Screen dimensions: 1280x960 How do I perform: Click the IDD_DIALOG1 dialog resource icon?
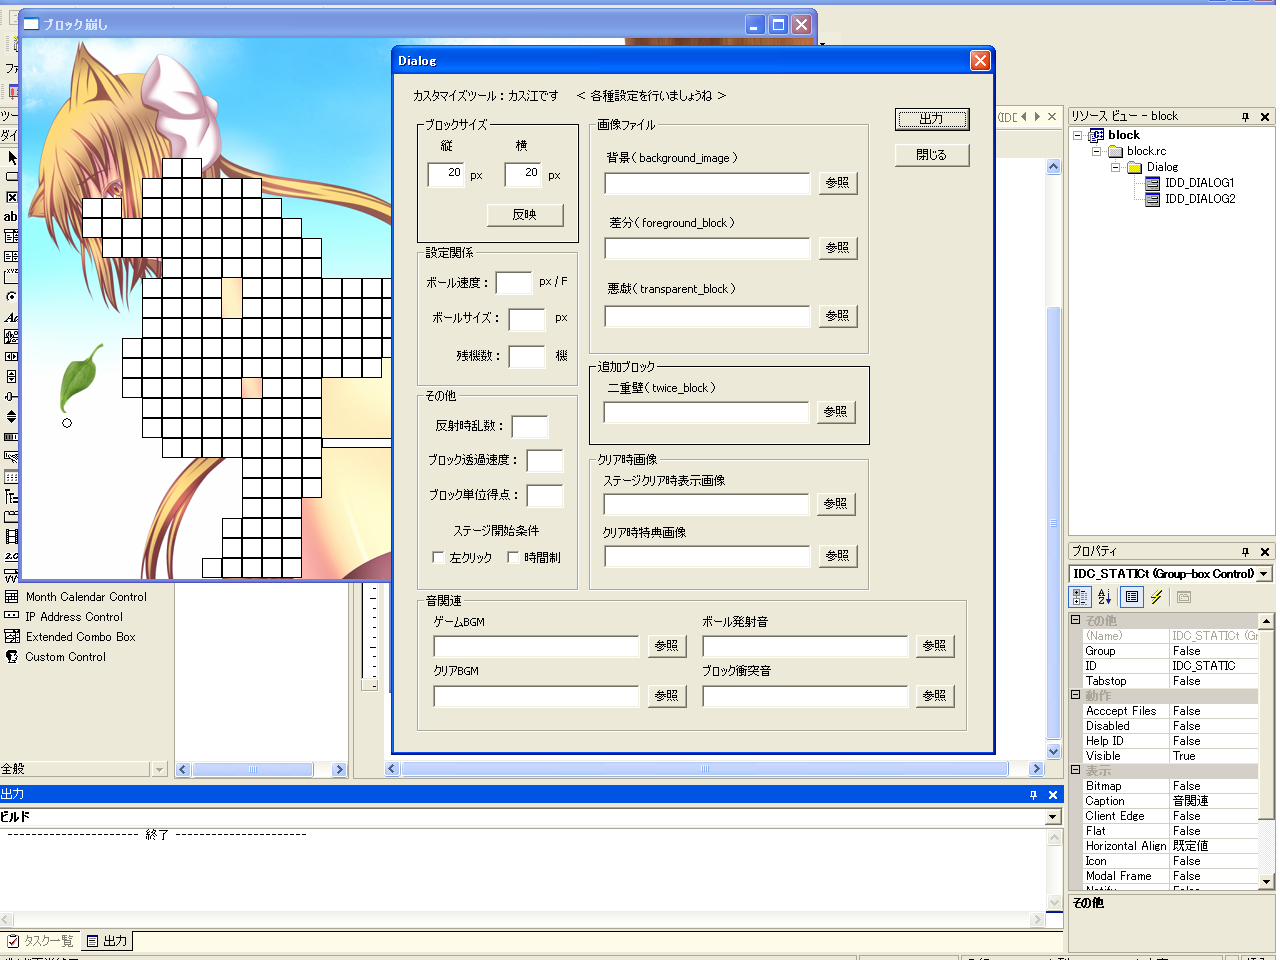click(x=1153, y=183)
